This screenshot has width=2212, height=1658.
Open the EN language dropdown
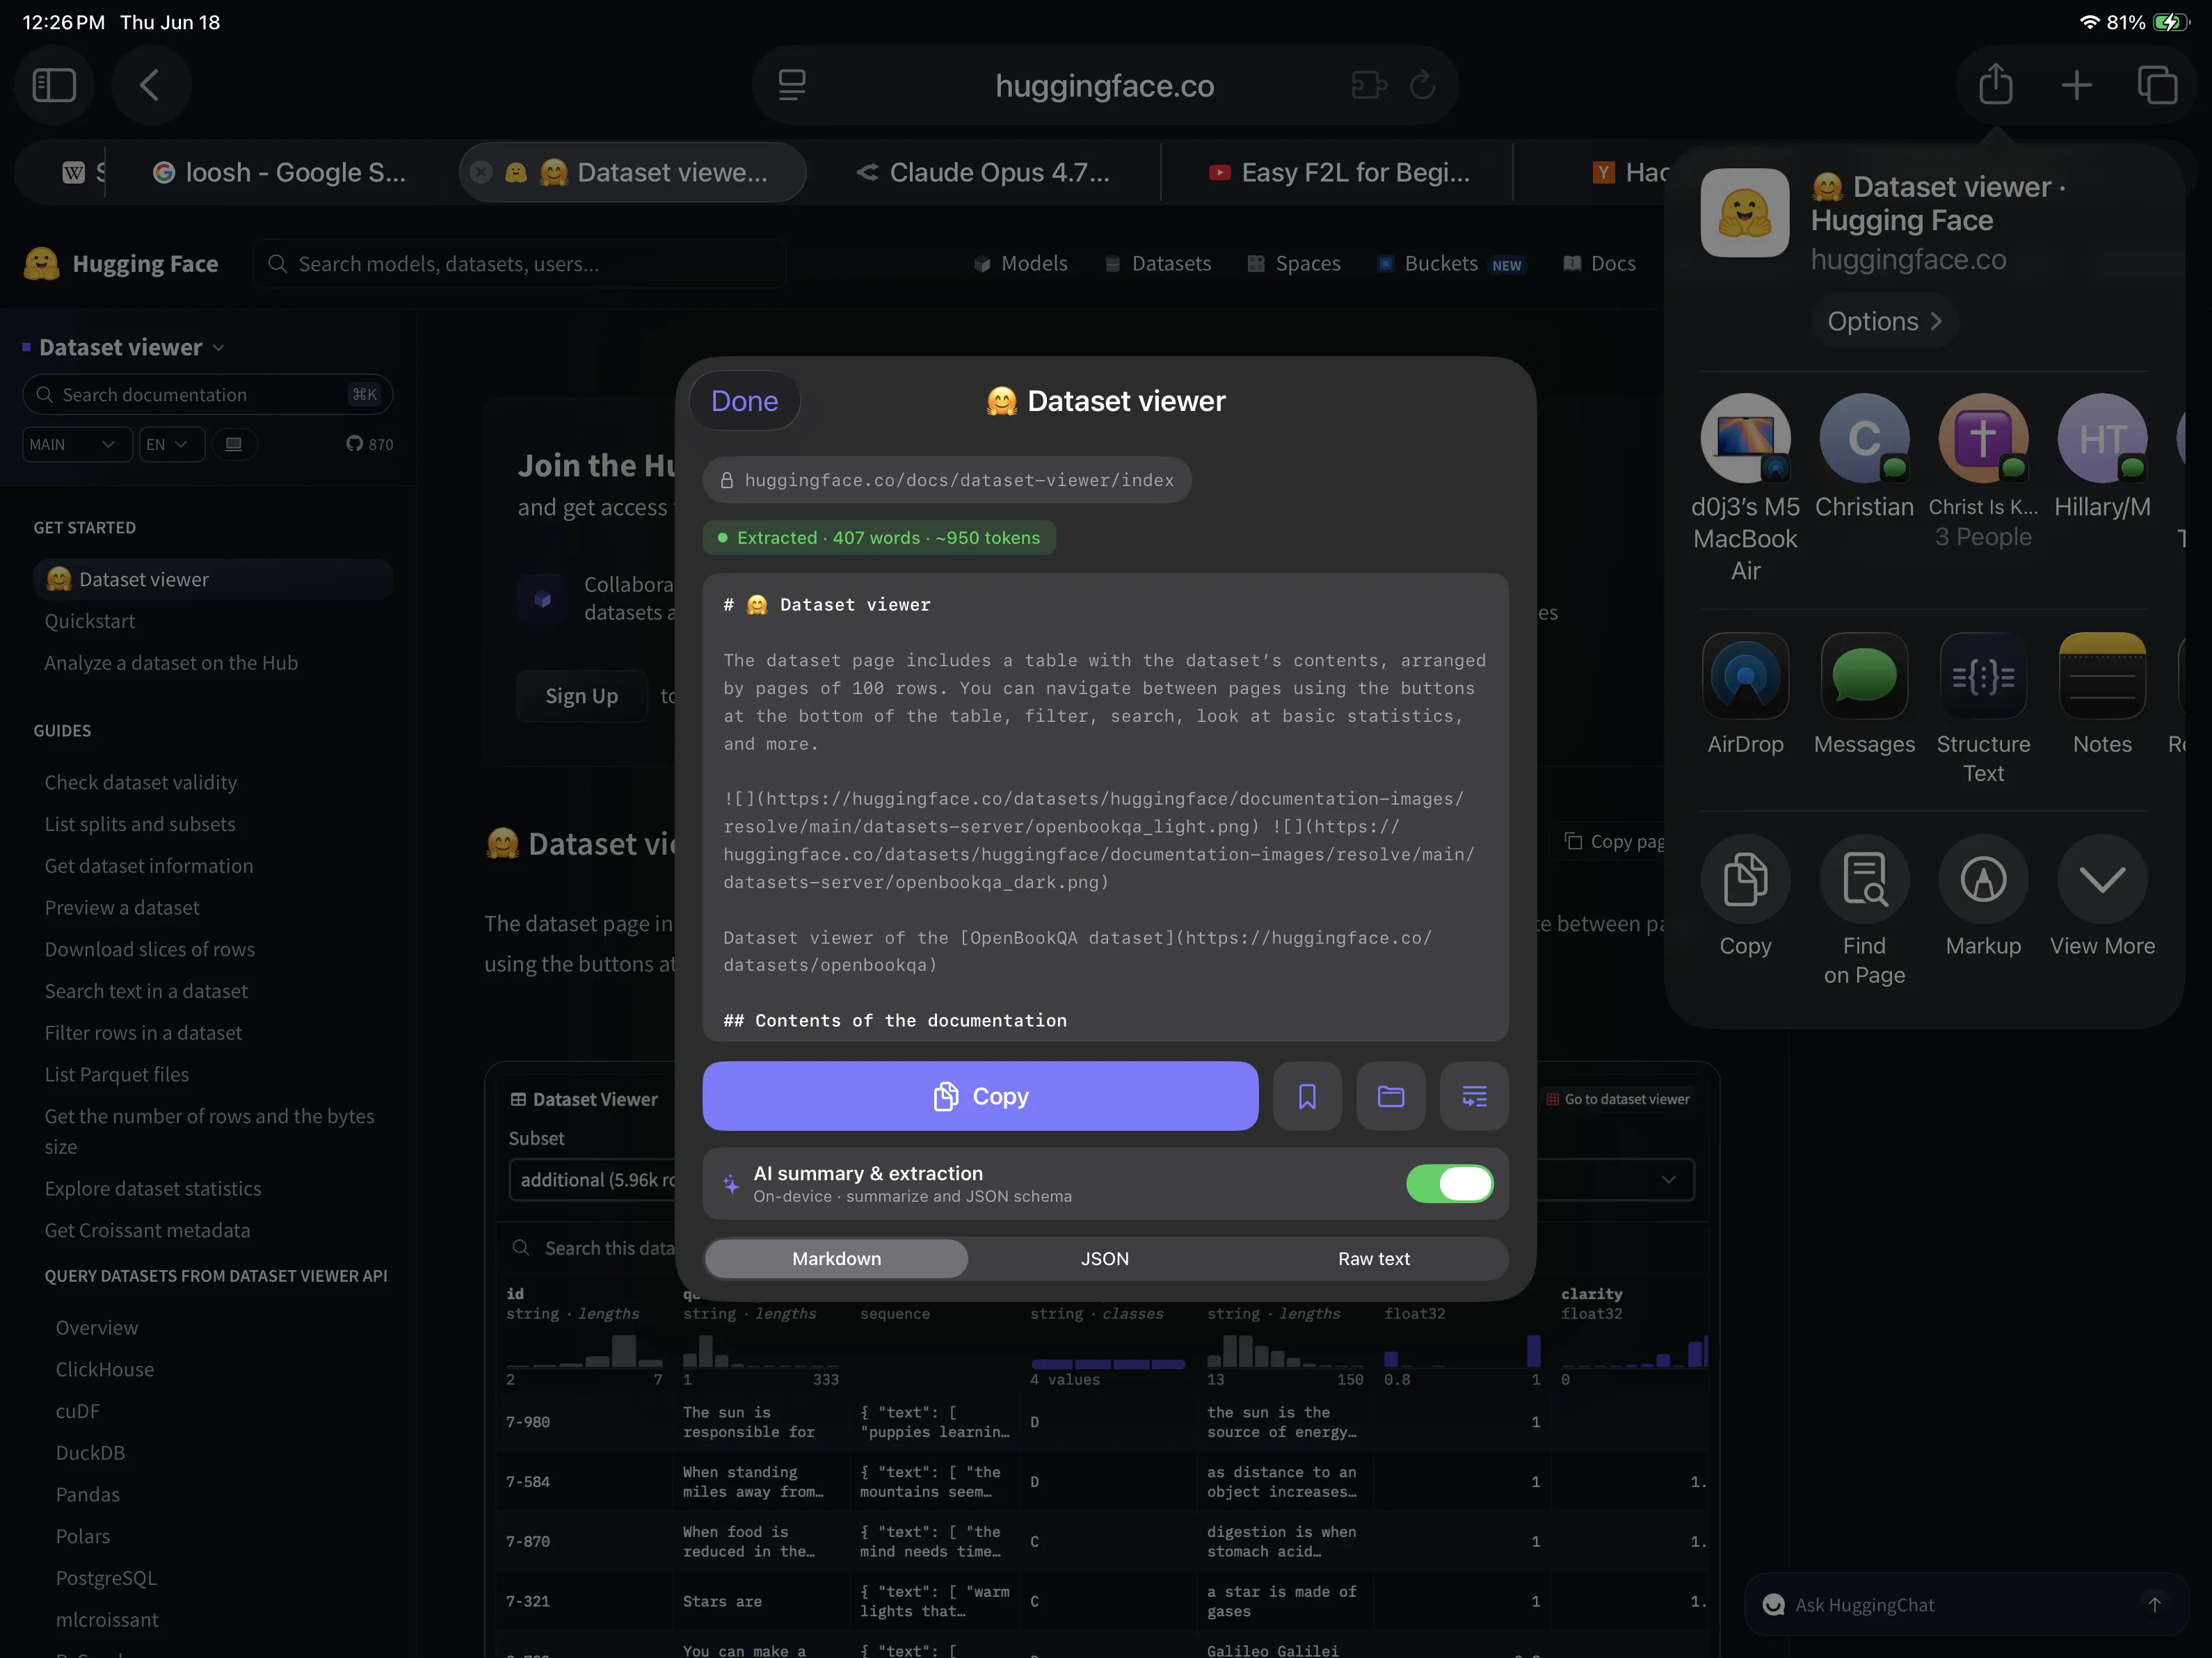point(171,444)
